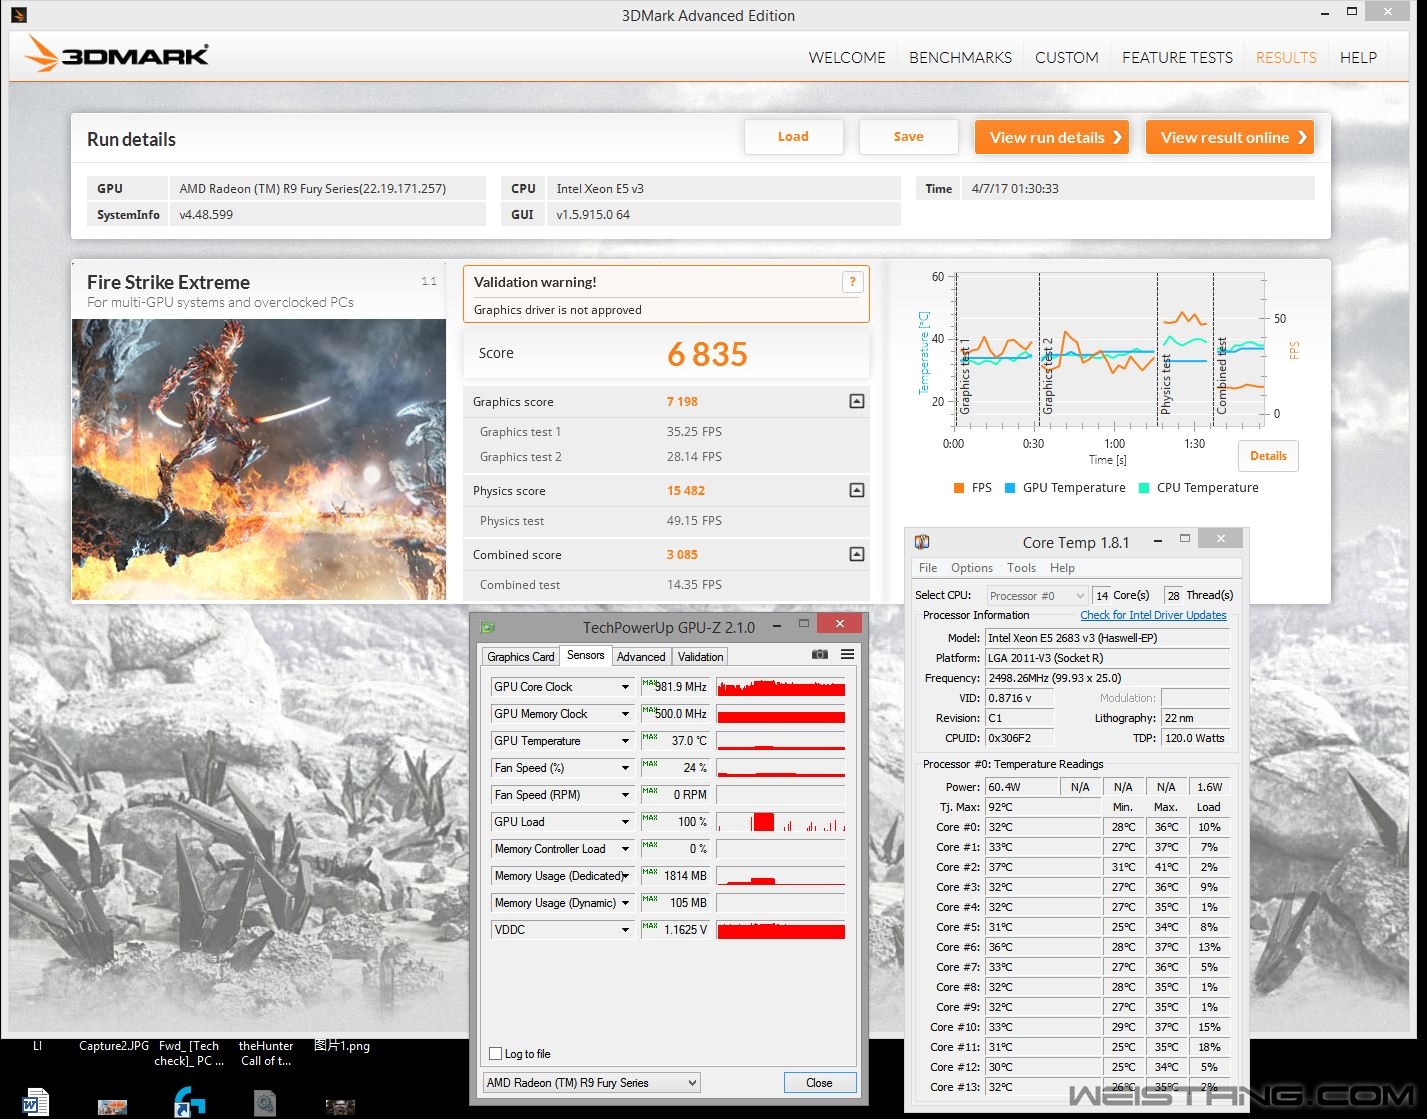Open the FEATURE TESTS tab

1177,58
